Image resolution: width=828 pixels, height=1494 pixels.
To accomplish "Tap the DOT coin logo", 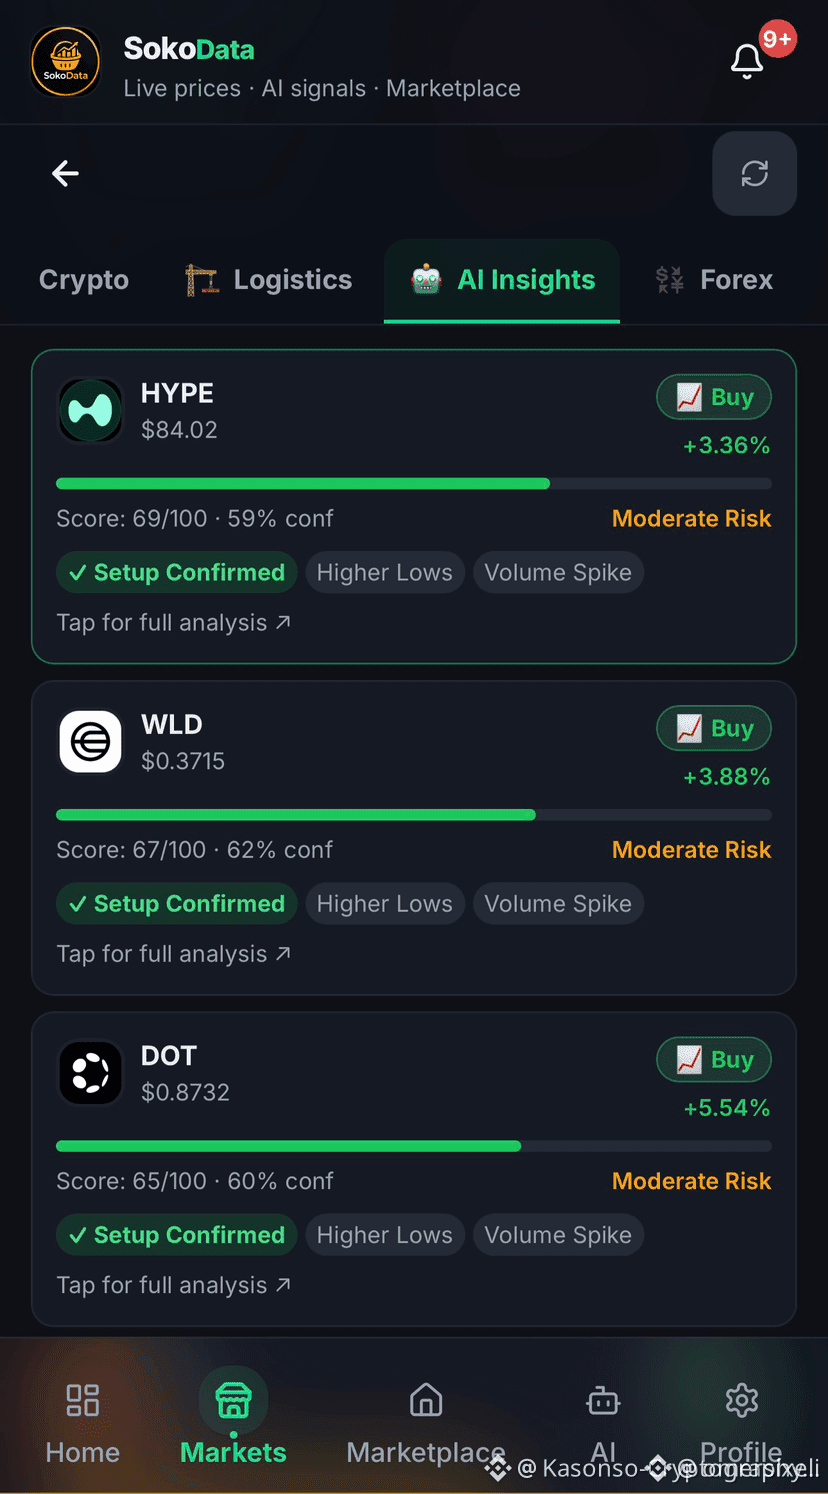I will click(90, 1073).
